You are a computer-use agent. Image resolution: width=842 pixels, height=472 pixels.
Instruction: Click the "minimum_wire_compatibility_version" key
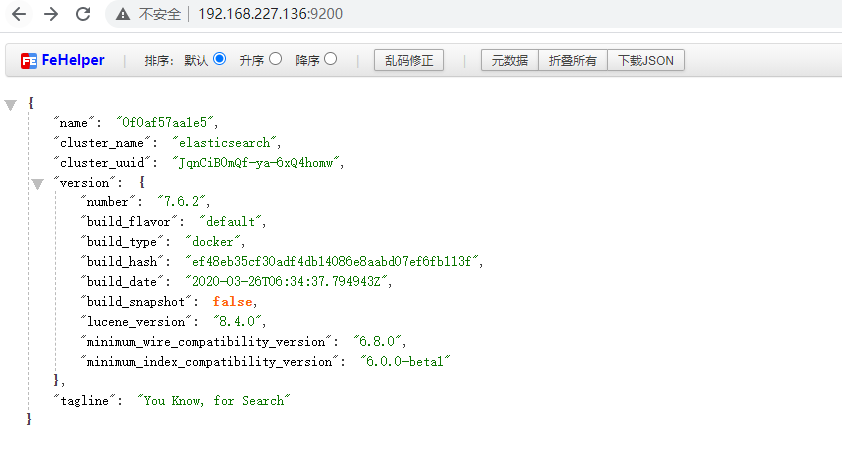[x=206, y=342]
